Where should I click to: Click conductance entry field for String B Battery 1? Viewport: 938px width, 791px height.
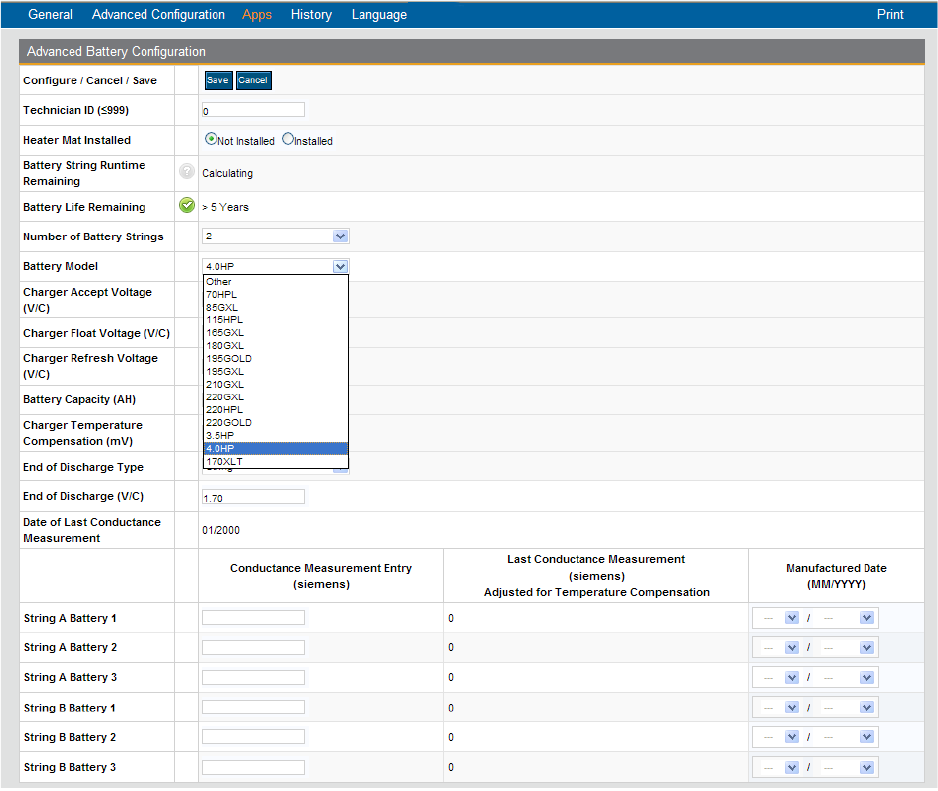(254, 707)
